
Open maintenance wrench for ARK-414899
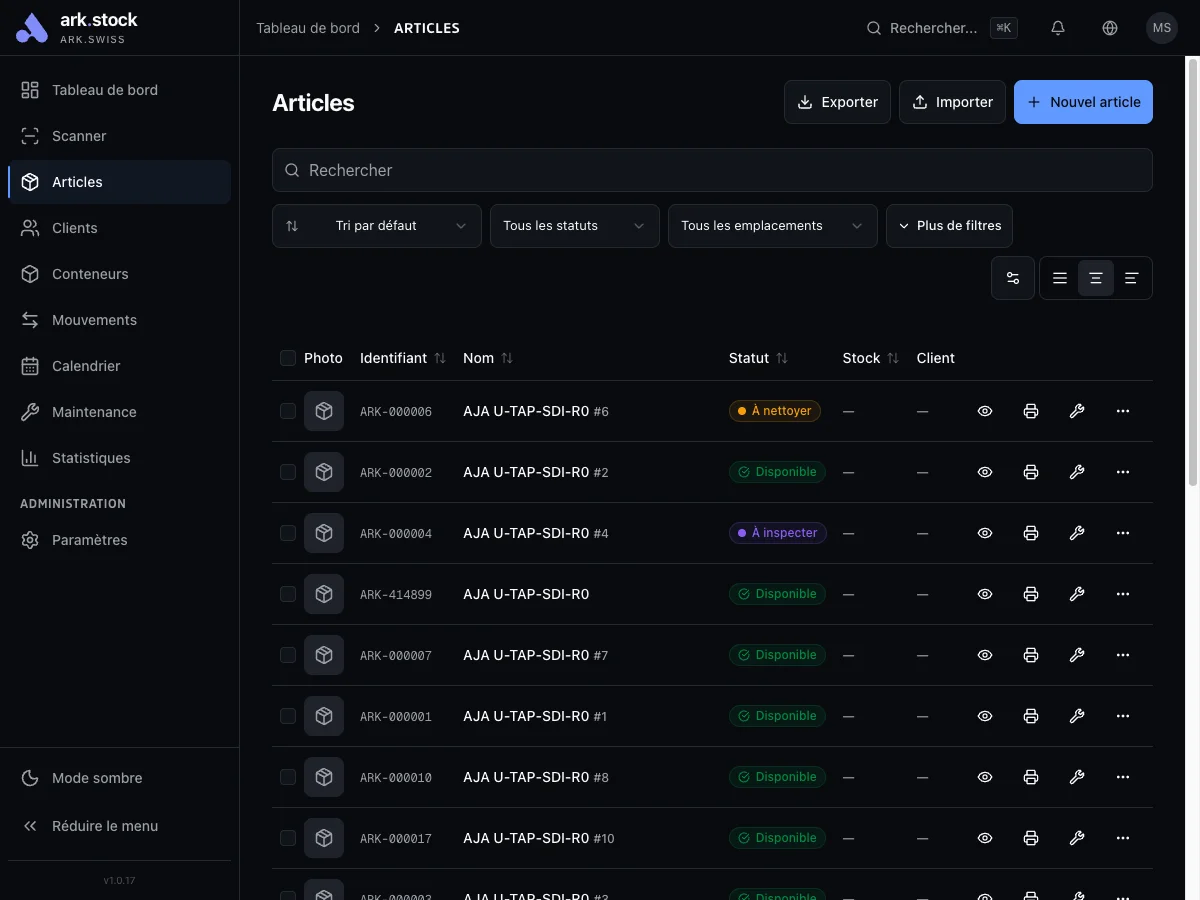[x=1077, y=593]
